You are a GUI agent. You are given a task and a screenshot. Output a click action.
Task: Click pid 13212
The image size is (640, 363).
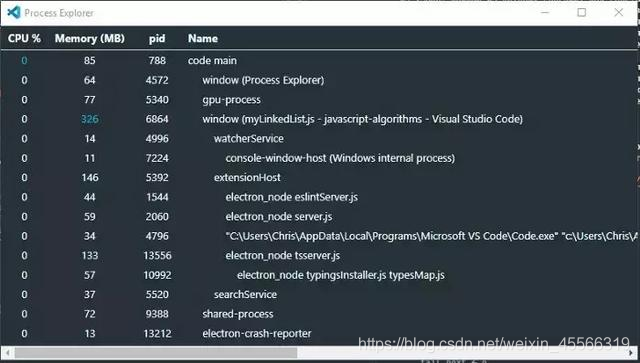157,334
